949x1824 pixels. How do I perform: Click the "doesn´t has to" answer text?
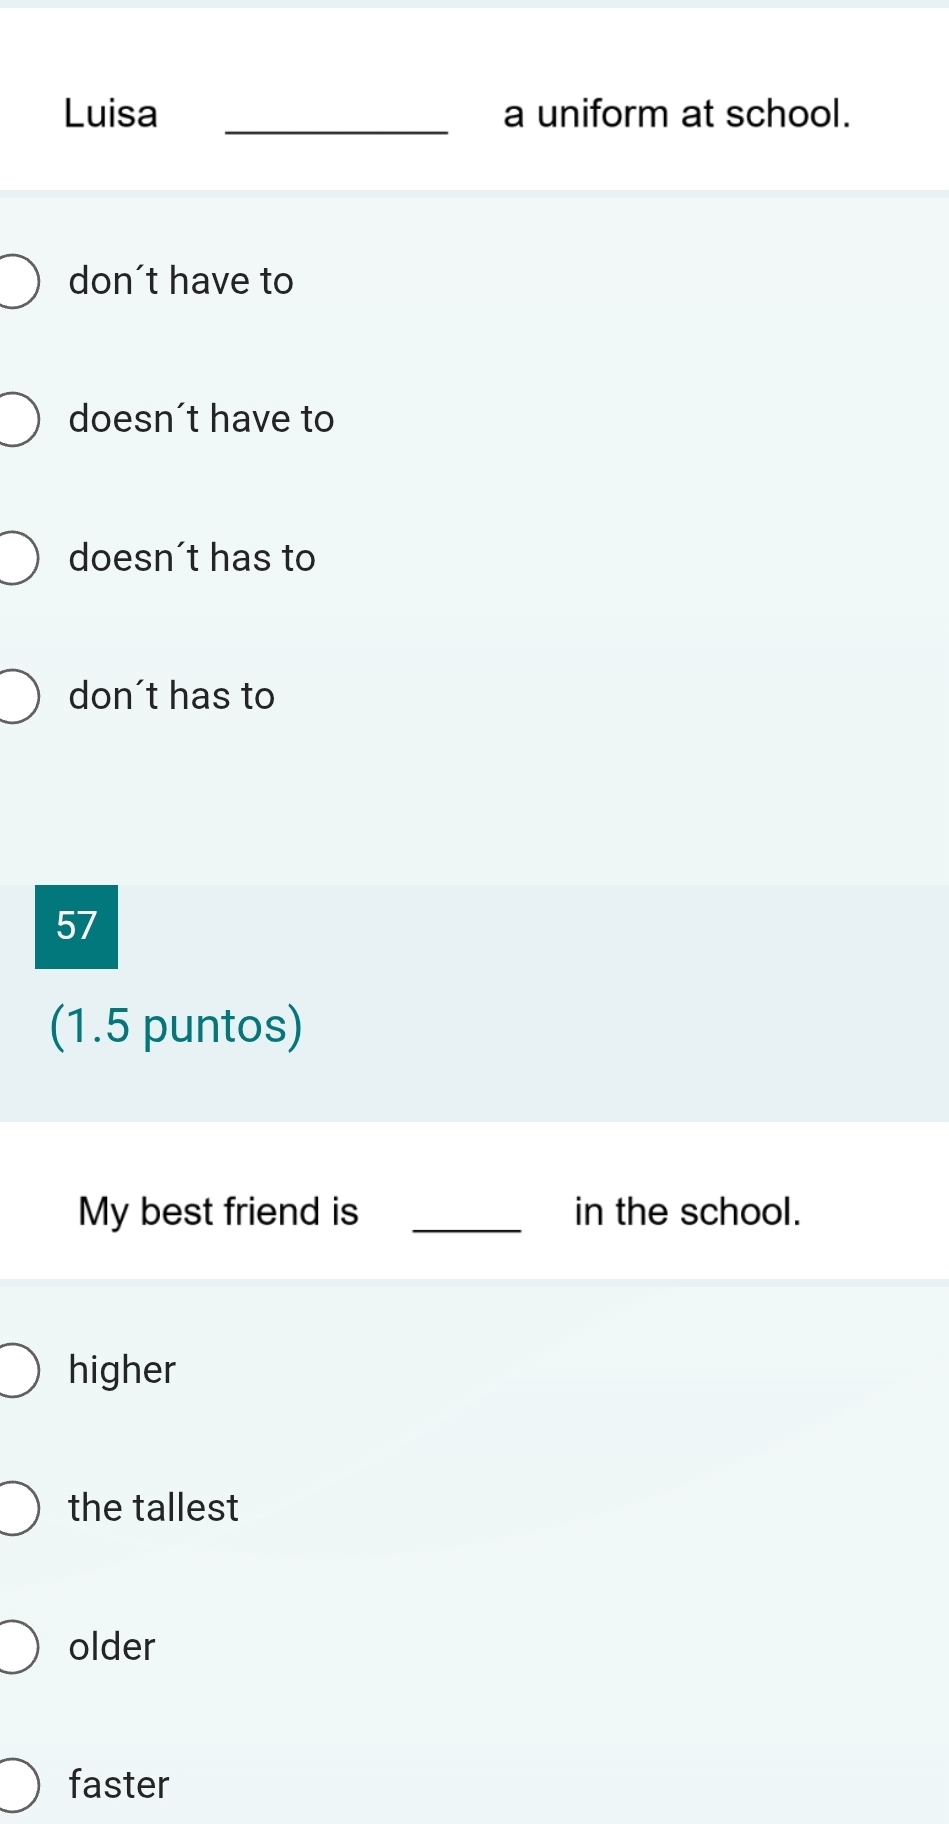(192, 558)
